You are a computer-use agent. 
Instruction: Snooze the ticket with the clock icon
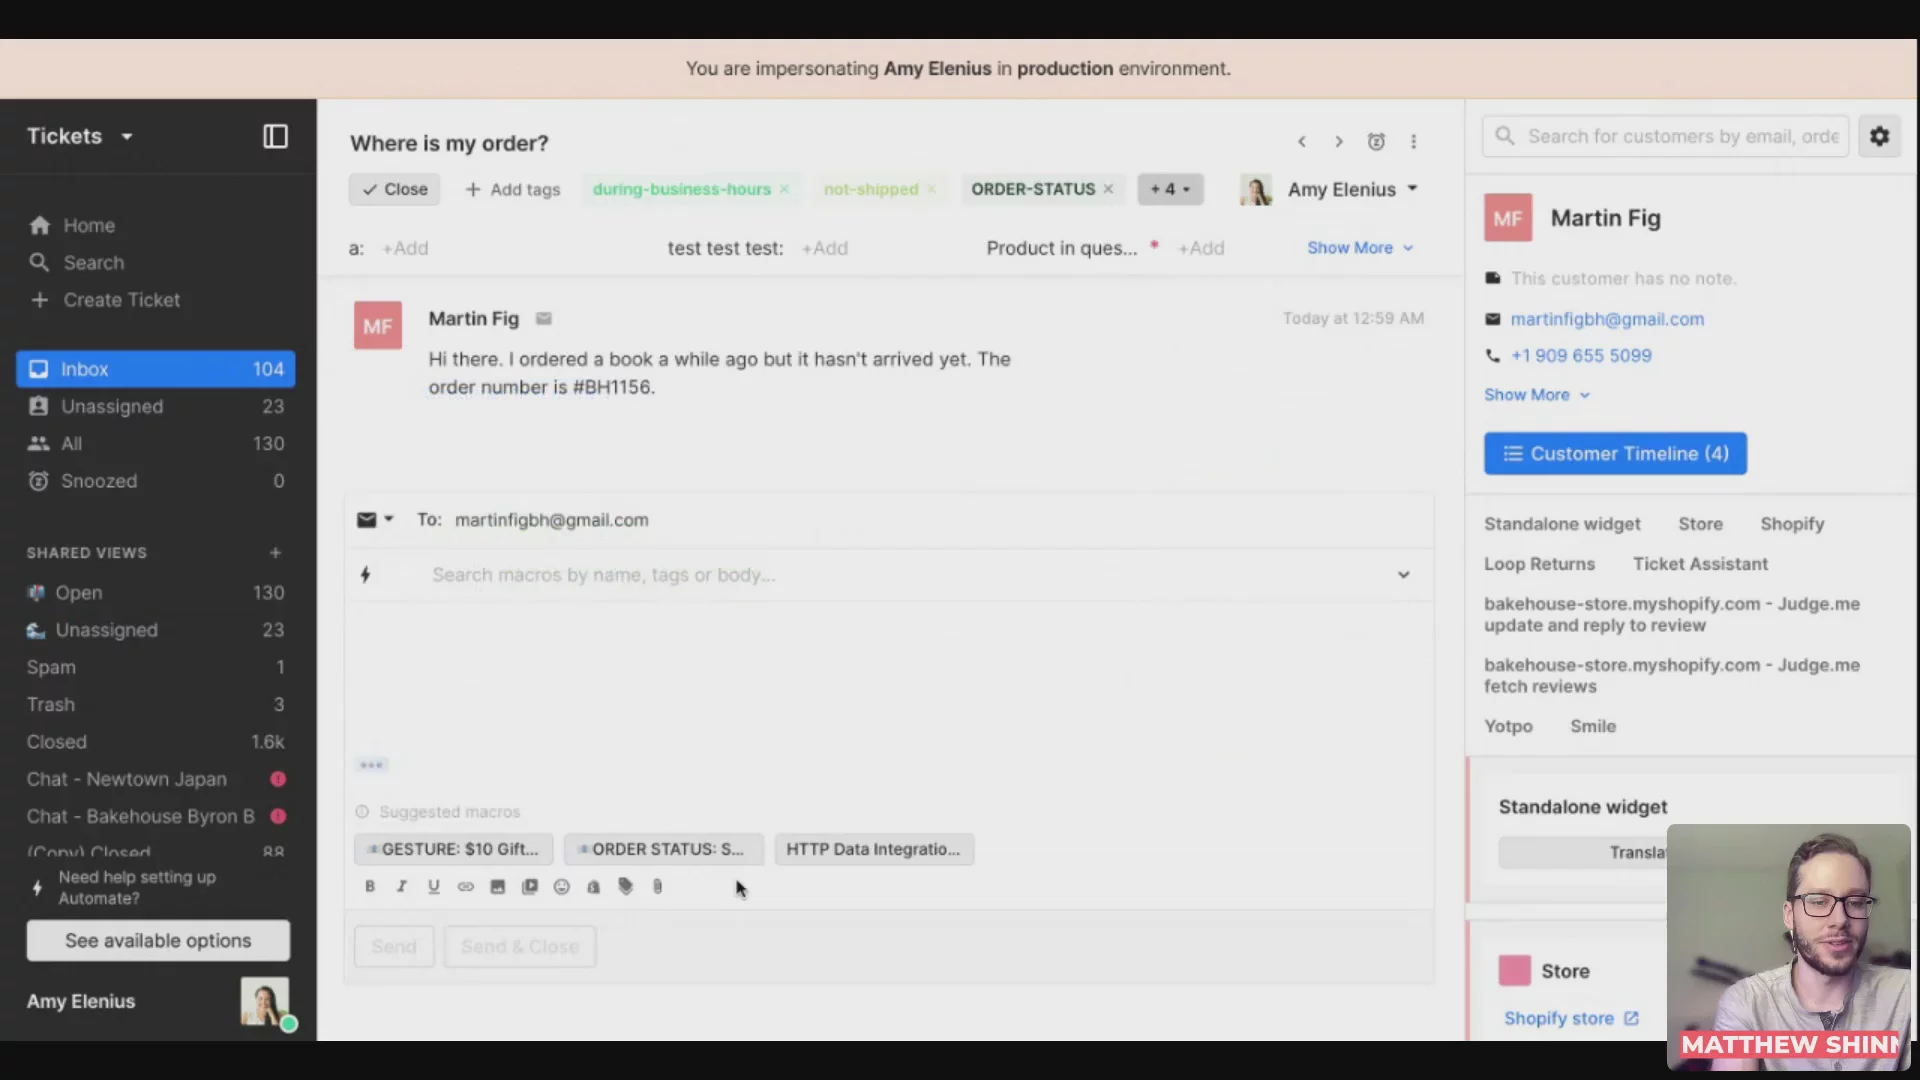[x=1376, y=142]
